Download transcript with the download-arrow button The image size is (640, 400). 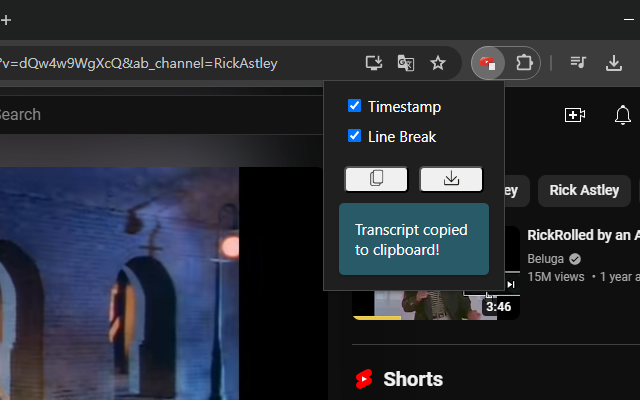click(451, 179)
